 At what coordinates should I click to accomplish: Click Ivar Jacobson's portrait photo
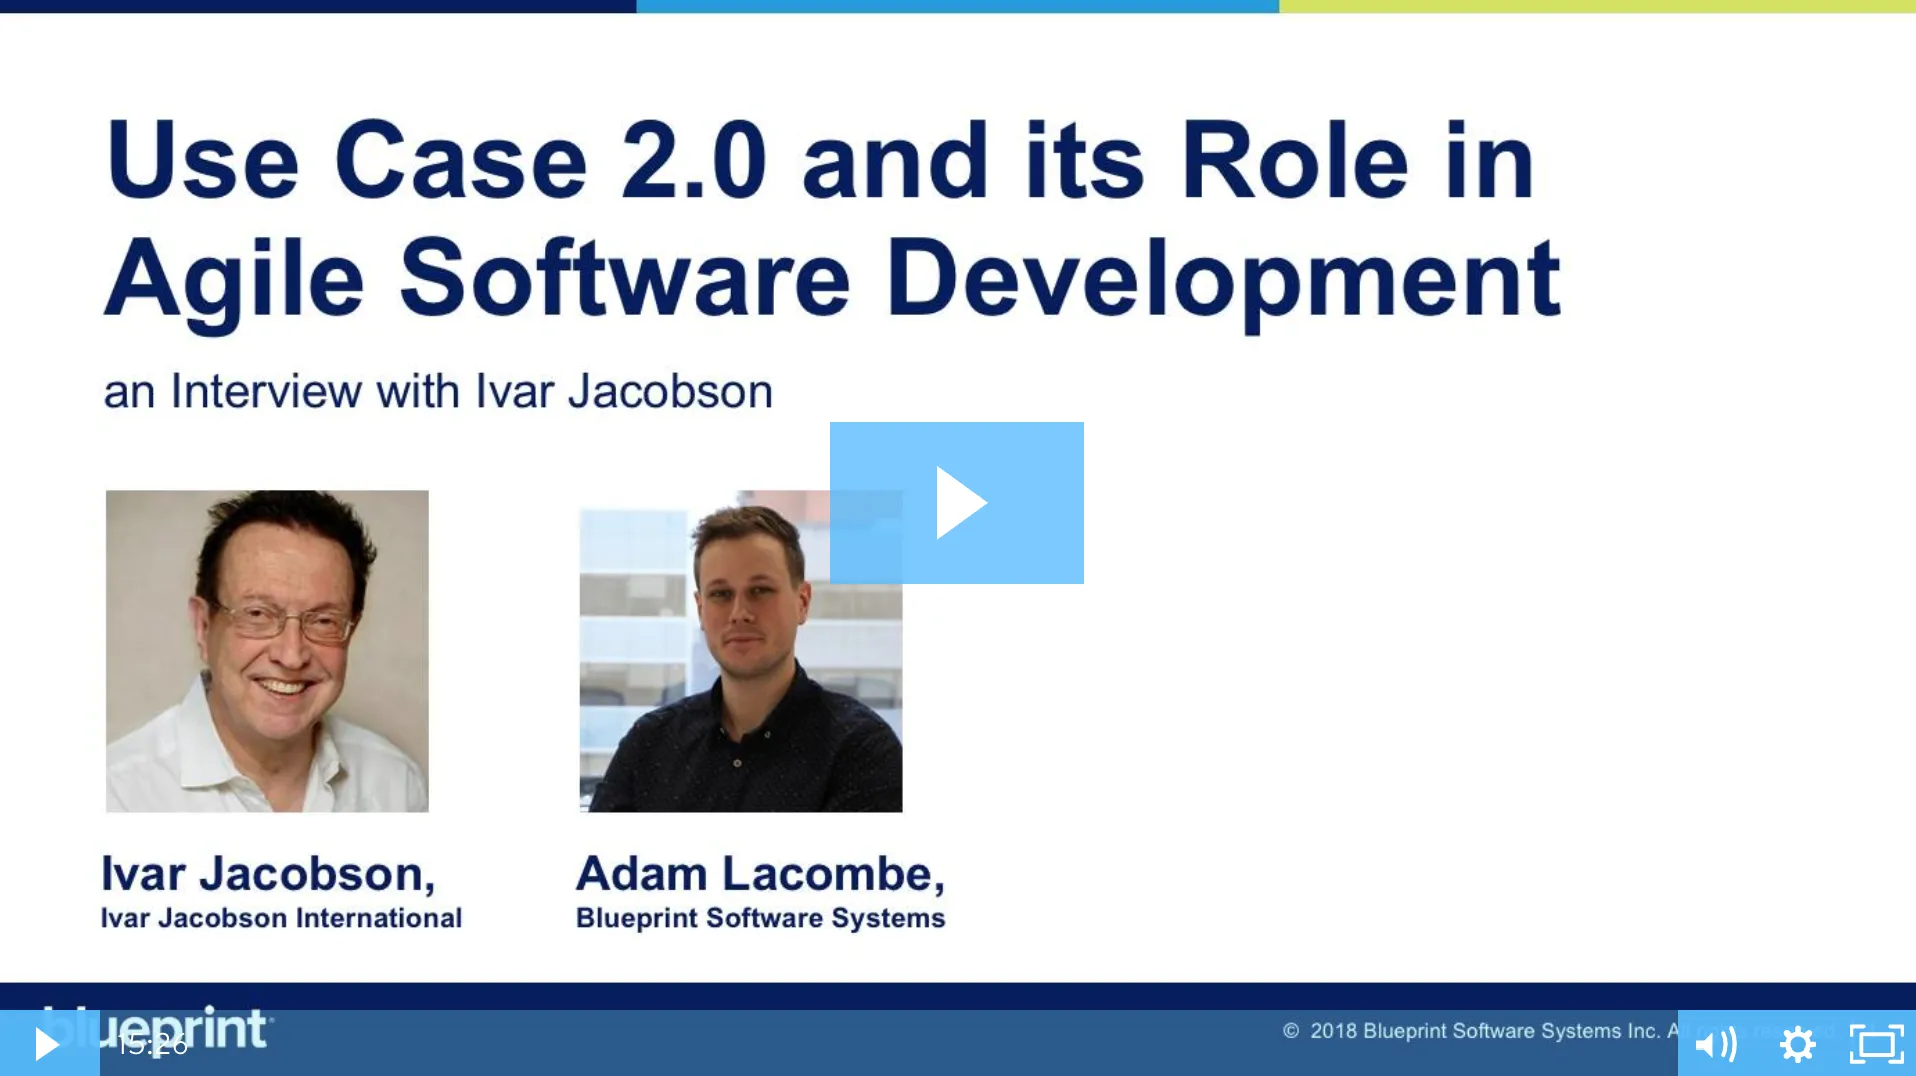[x=267, y=651]
